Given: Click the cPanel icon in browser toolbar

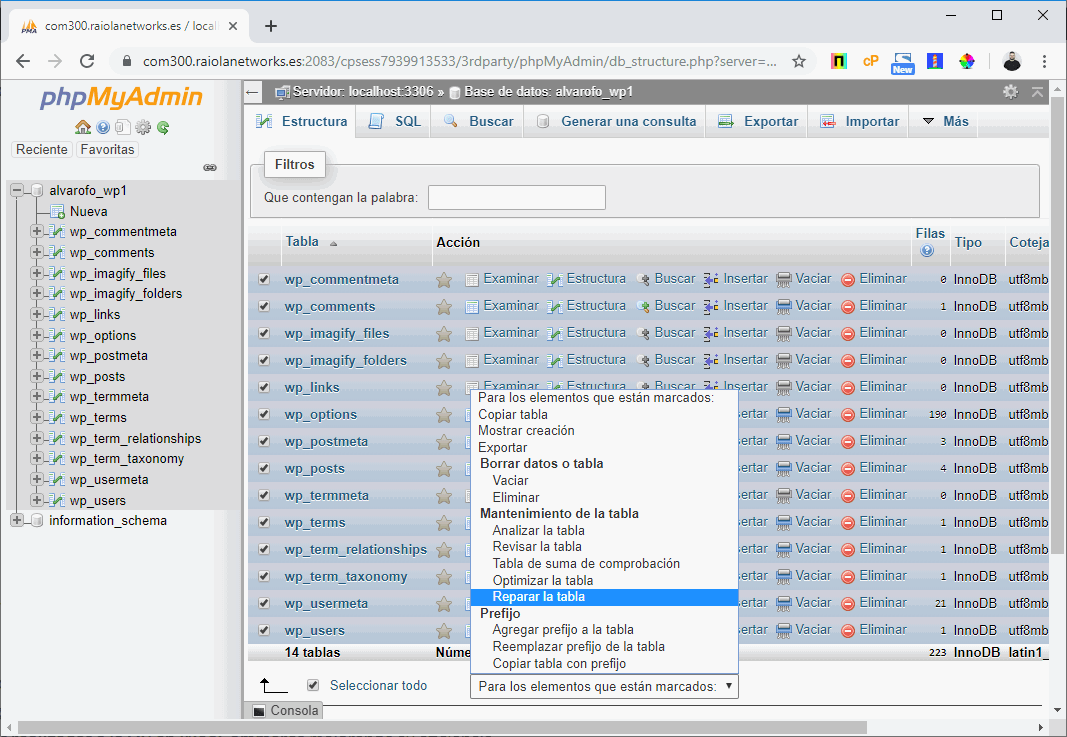Looking at the screenshot, I should coord(869,61).
